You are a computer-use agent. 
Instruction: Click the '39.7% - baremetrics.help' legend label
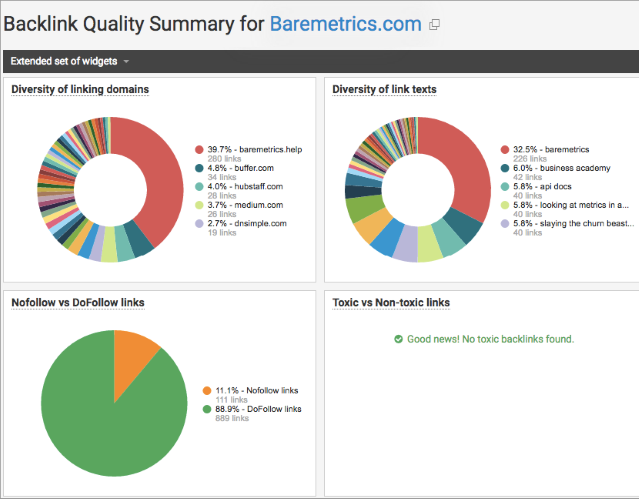pyautogui.click(x=255, y=149)
